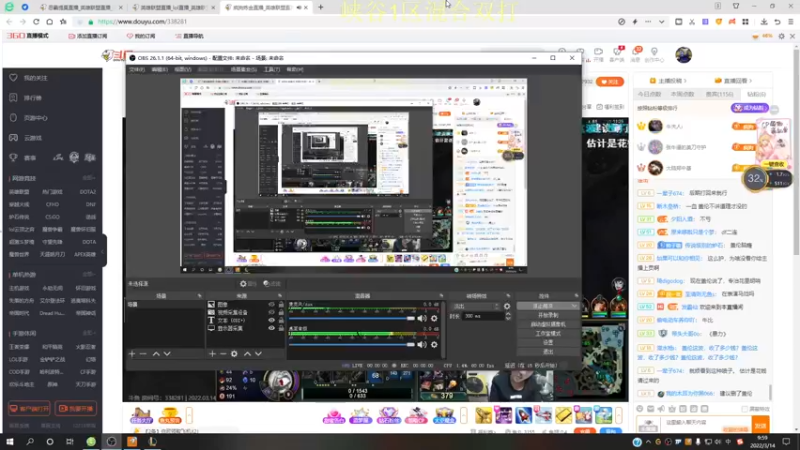
Task: Bookmark page with star icon
Action: tap(63, 22)
